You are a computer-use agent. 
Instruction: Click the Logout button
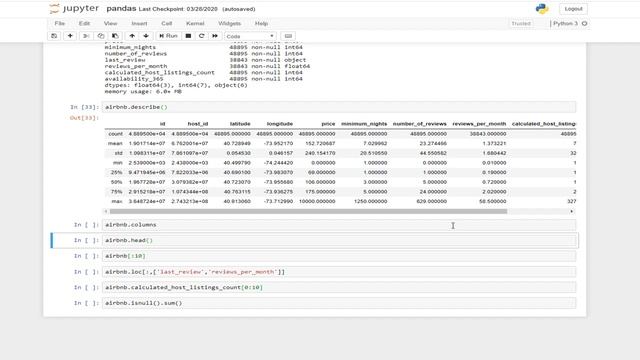click(573, 9)
